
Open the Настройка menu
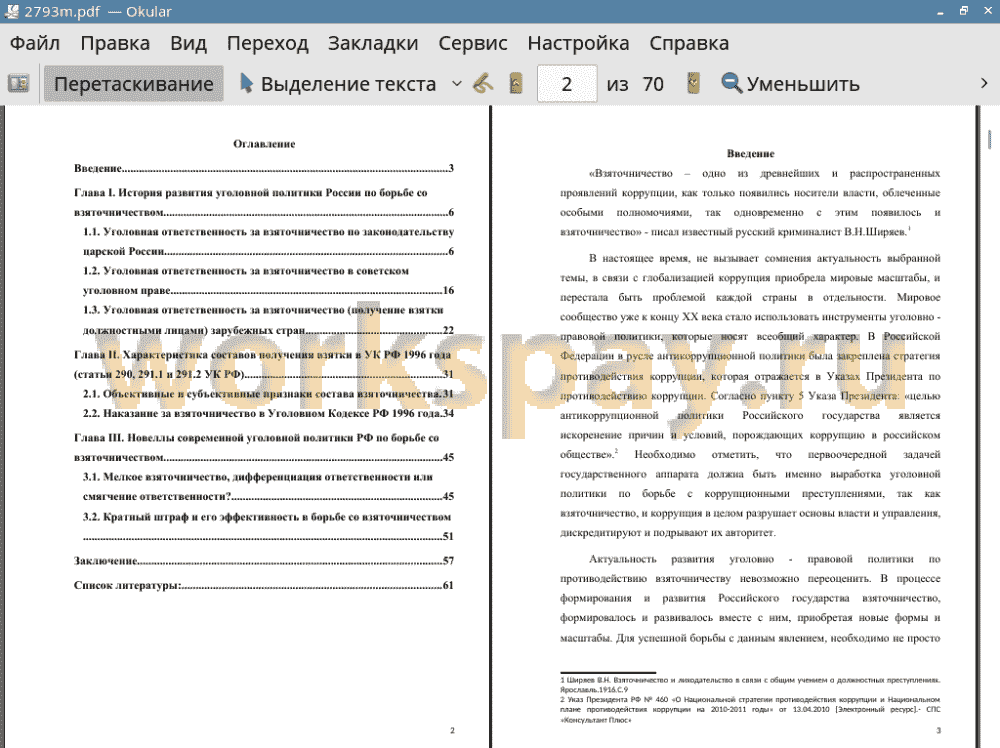578,43
